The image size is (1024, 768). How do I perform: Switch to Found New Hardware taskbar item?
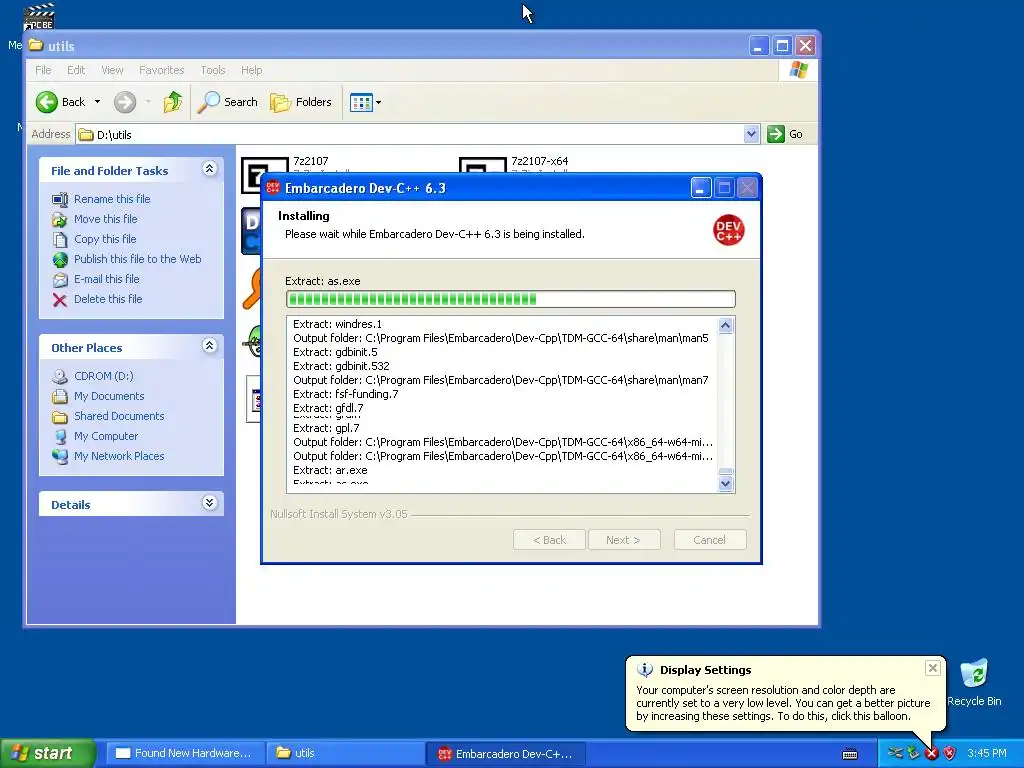pyautogui.click(x=185, y=753)
